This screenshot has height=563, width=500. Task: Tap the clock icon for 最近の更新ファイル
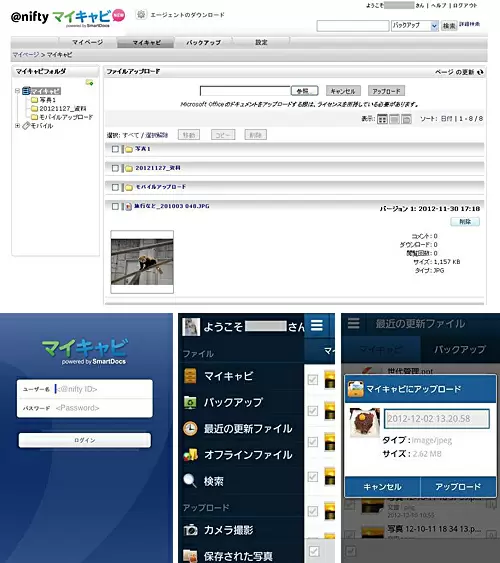190,428
